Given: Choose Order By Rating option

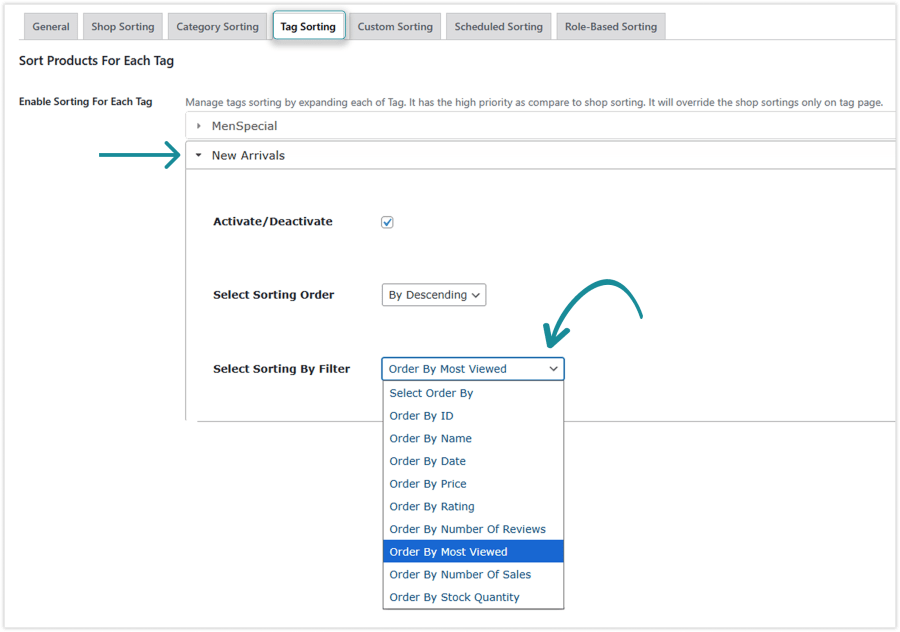Looking at the screenshot, I should click(431, 506).
